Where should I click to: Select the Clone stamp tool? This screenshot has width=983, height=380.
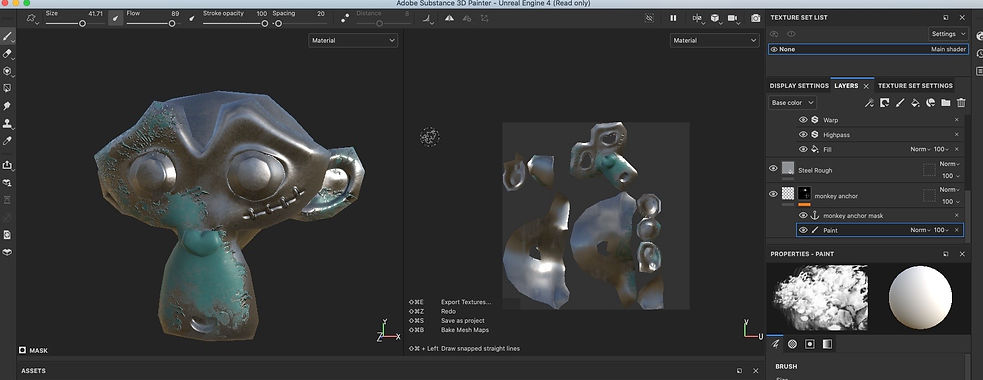point(8,124)
